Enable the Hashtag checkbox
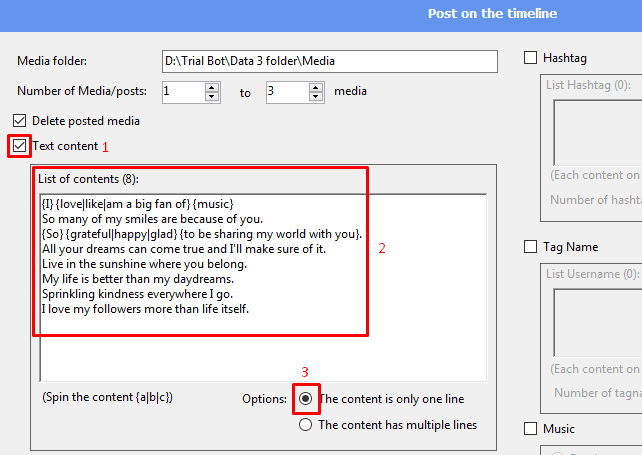 531,59
